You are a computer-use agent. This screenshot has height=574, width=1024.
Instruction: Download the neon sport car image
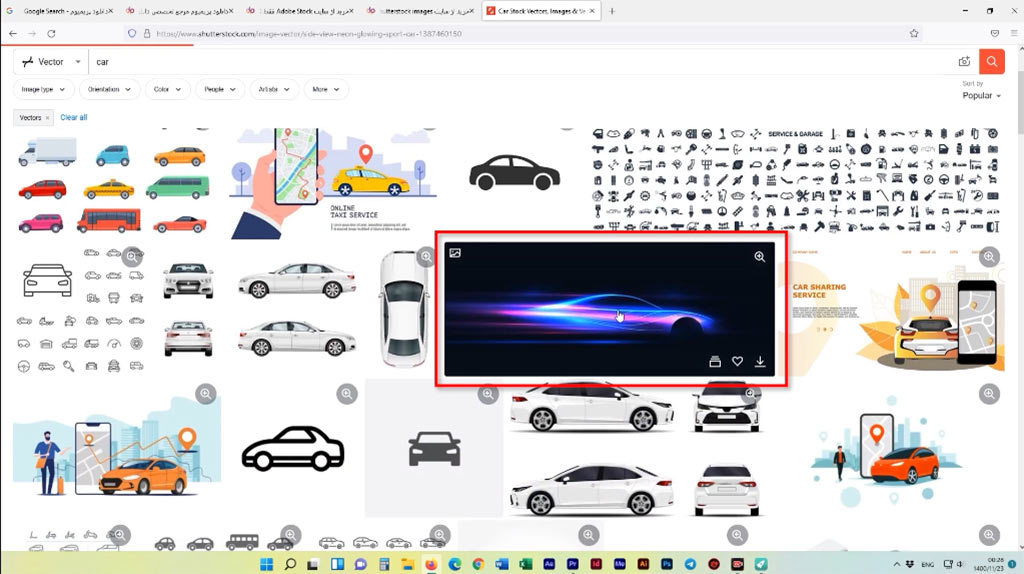click(760, 361)
